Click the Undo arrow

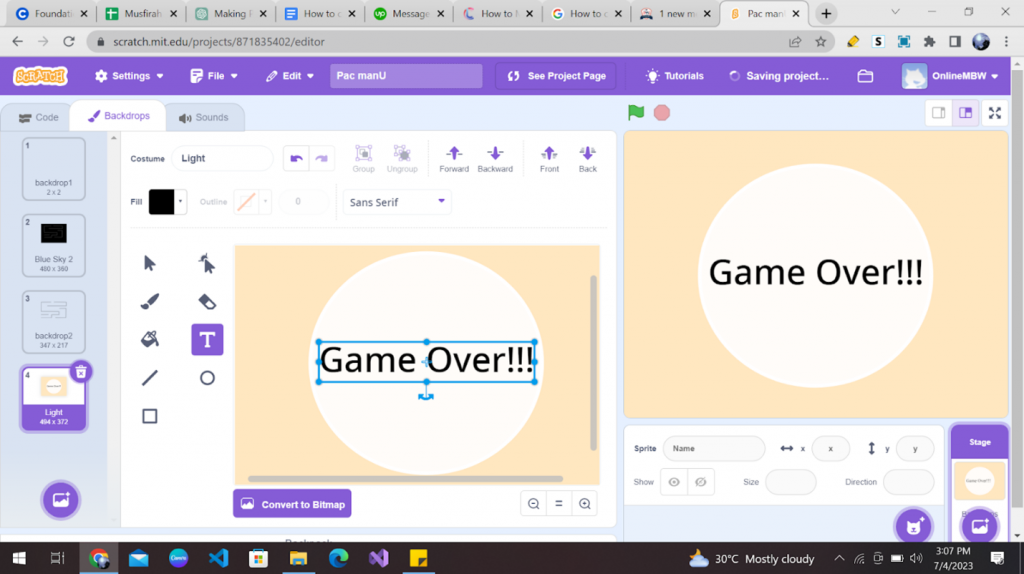coord(296,158)
